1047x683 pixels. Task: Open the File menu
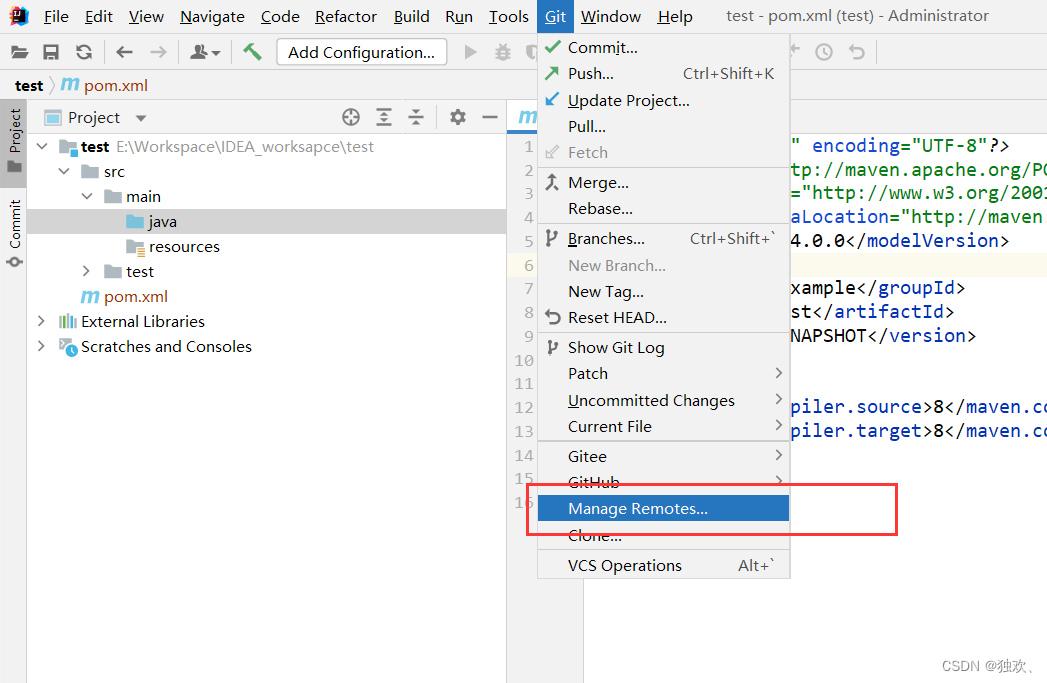click(56, 16)
